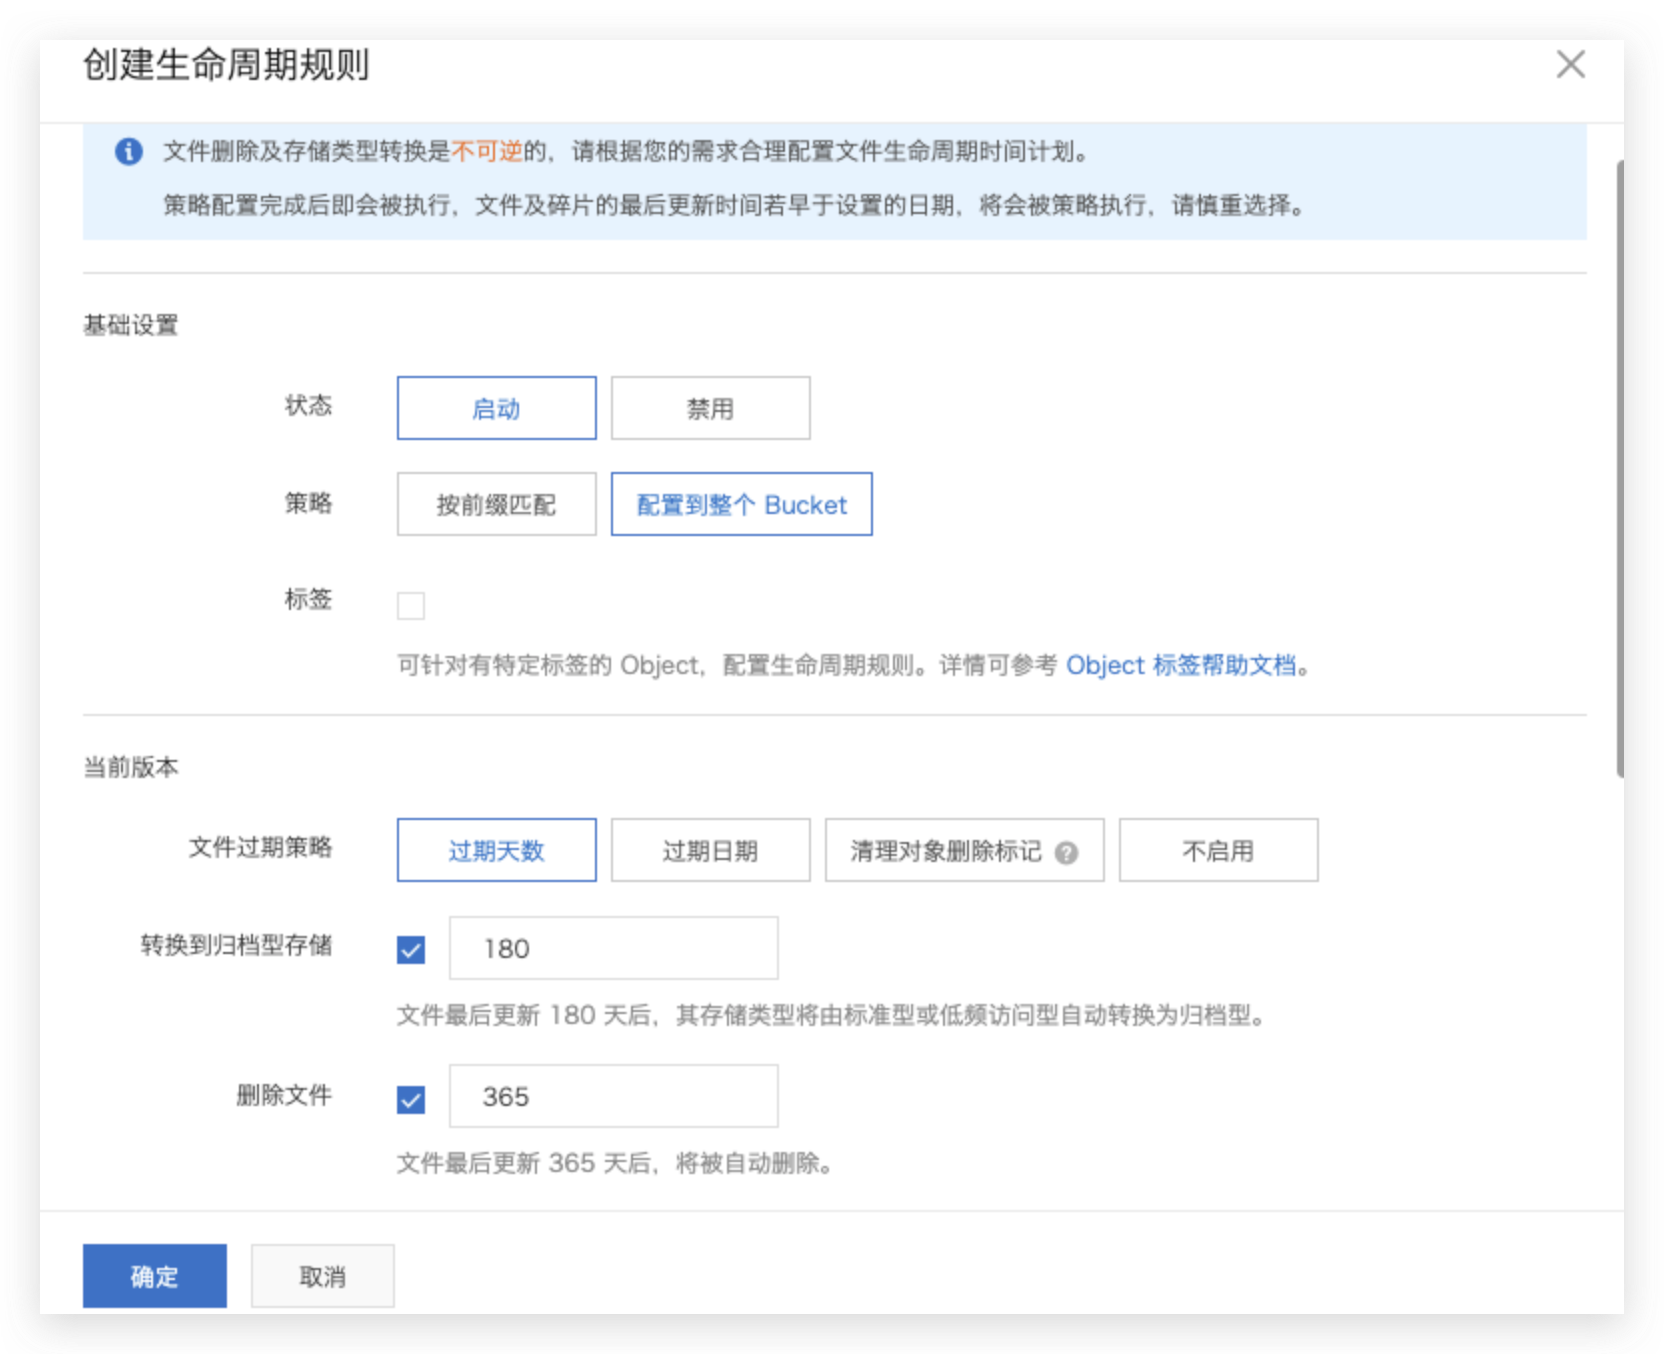
Task: Select the 过期天数 expiration policy
Action: point(496,850)
